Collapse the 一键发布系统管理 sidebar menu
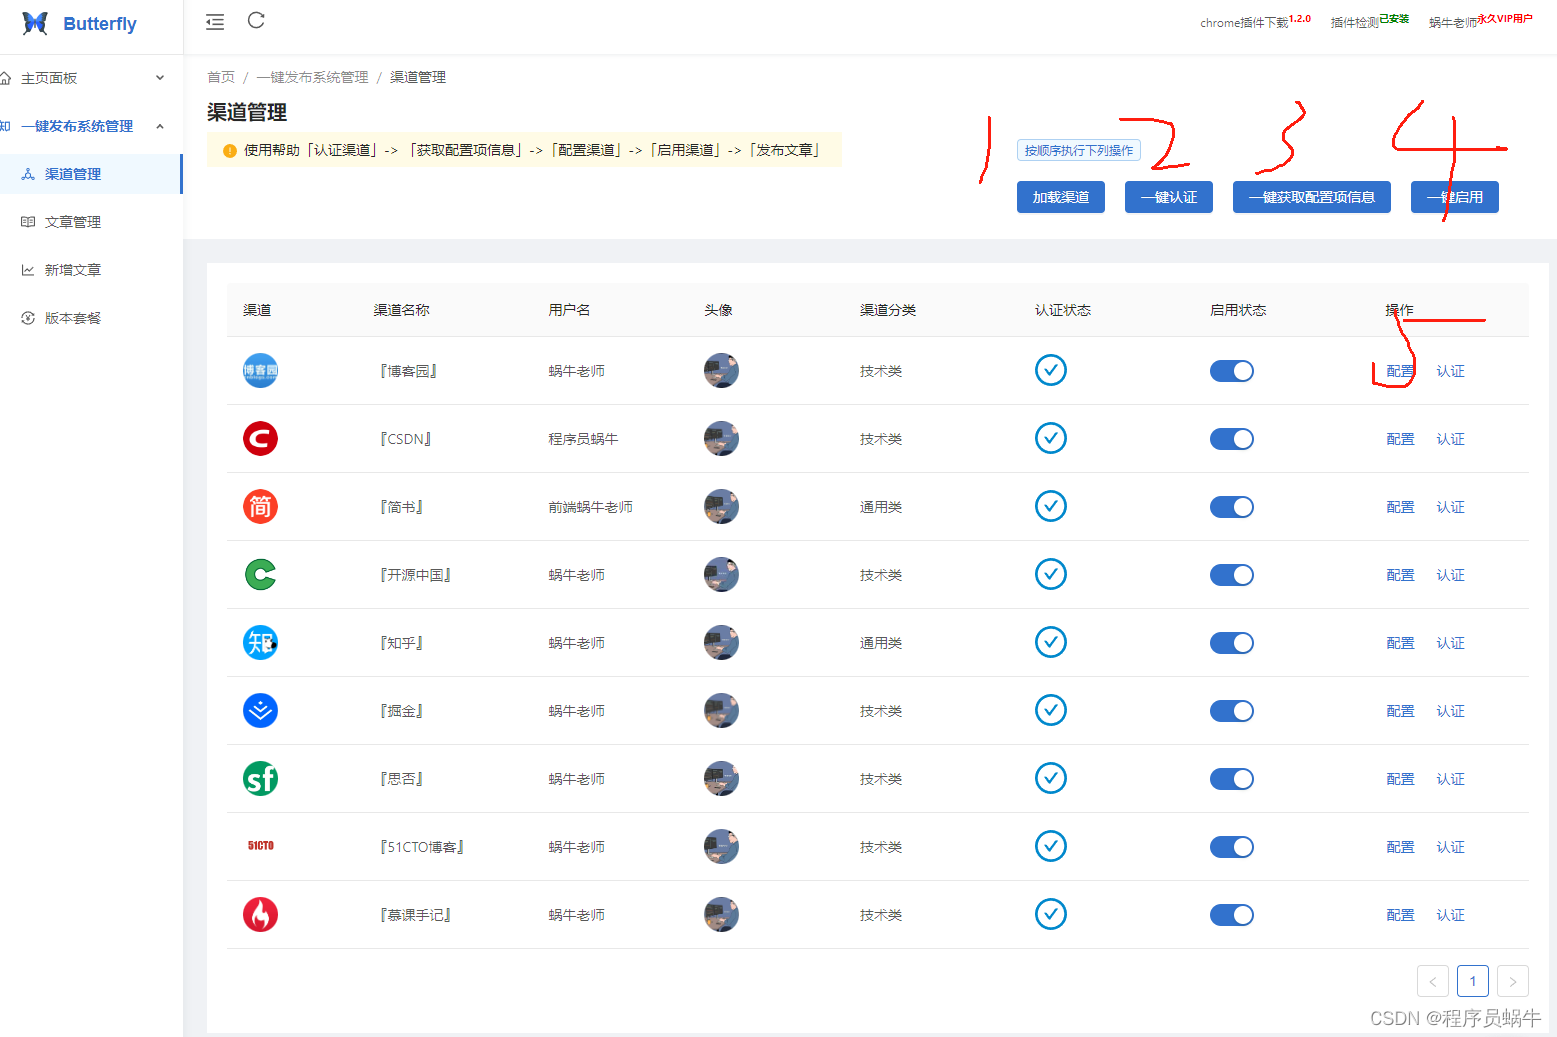This screenshot has width=1557, height=1037. click(91, 126)
